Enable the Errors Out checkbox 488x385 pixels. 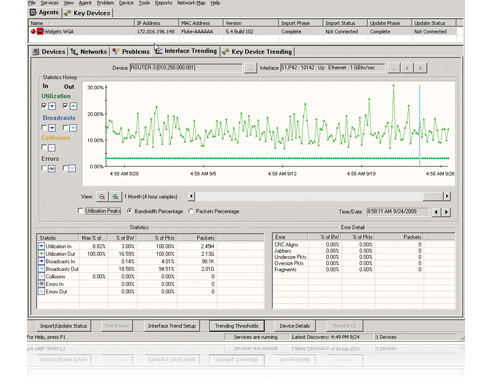(65, 168)
